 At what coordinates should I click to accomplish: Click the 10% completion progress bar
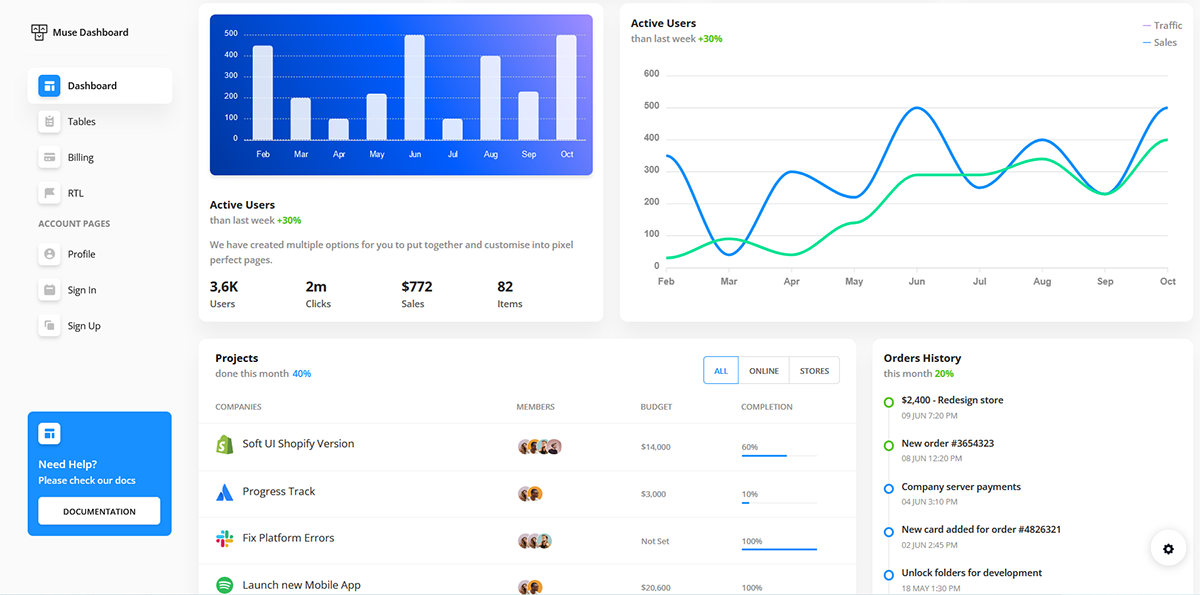click(779, 503)
